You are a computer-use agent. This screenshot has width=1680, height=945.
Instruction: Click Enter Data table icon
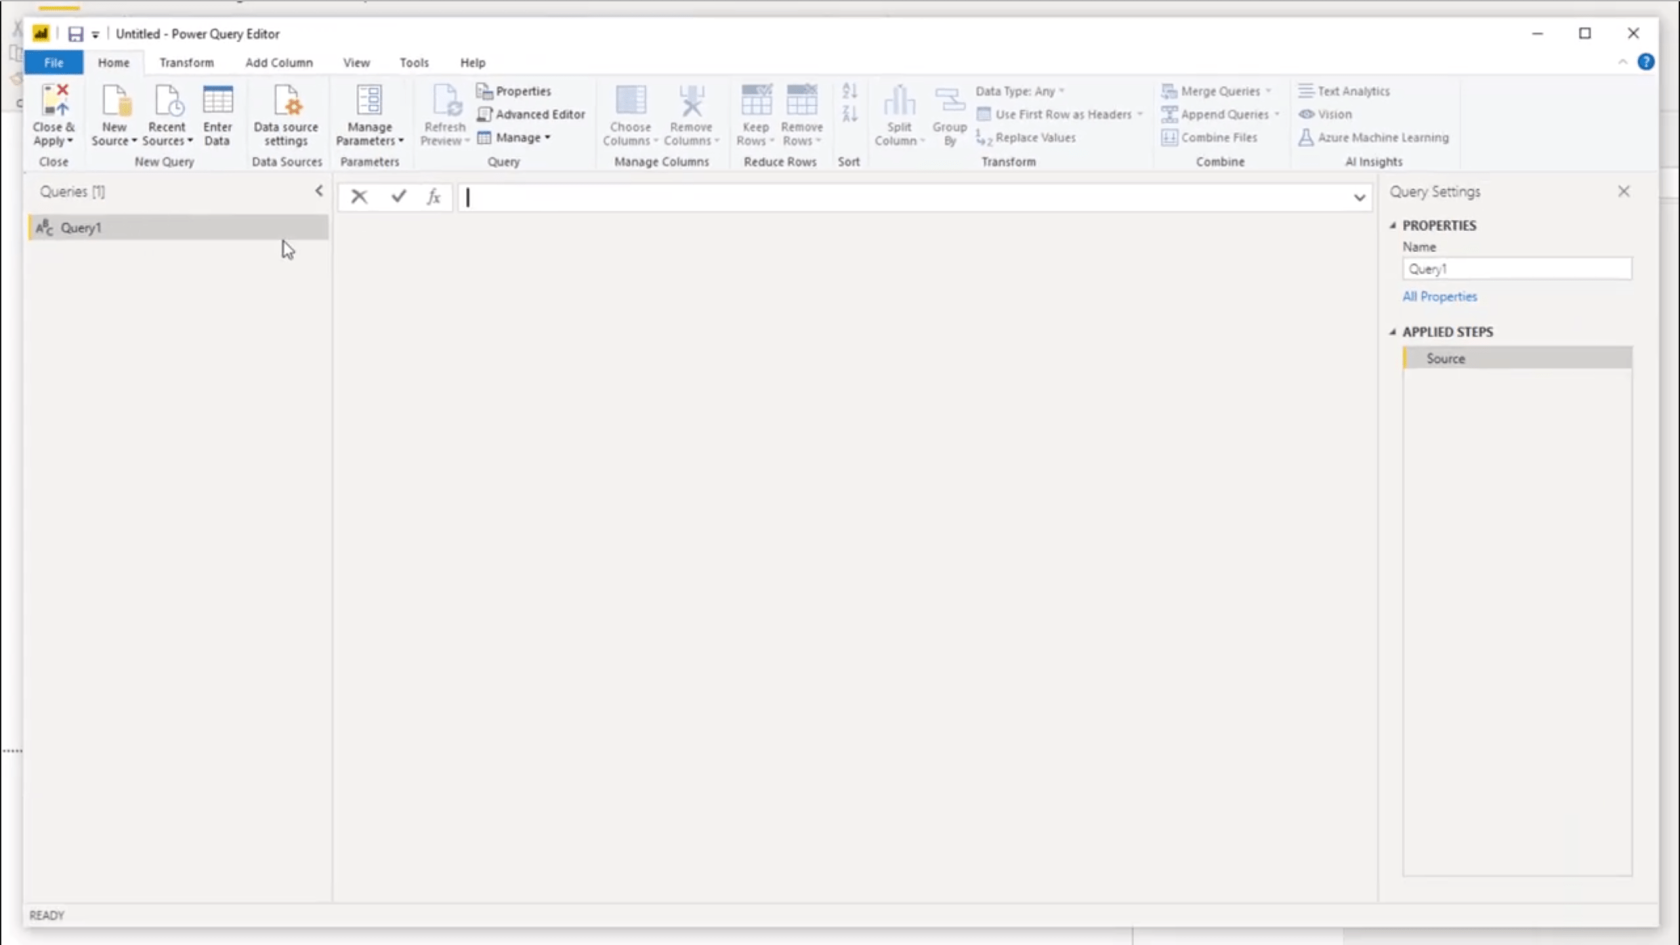coord(217,100)
